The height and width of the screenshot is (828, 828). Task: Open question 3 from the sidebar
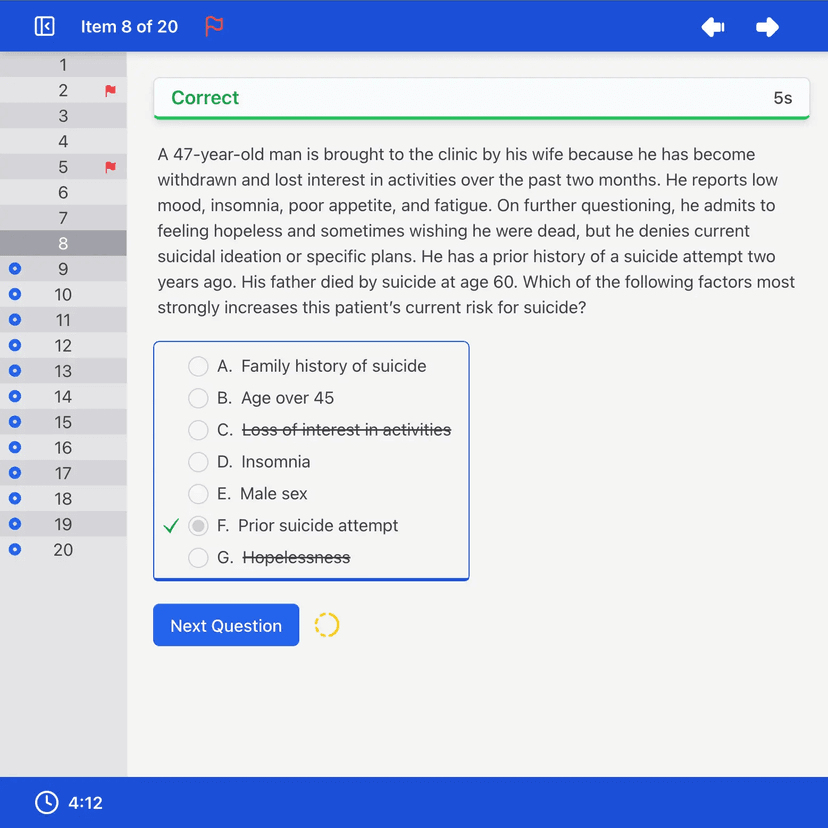click(x=63, y=115)
